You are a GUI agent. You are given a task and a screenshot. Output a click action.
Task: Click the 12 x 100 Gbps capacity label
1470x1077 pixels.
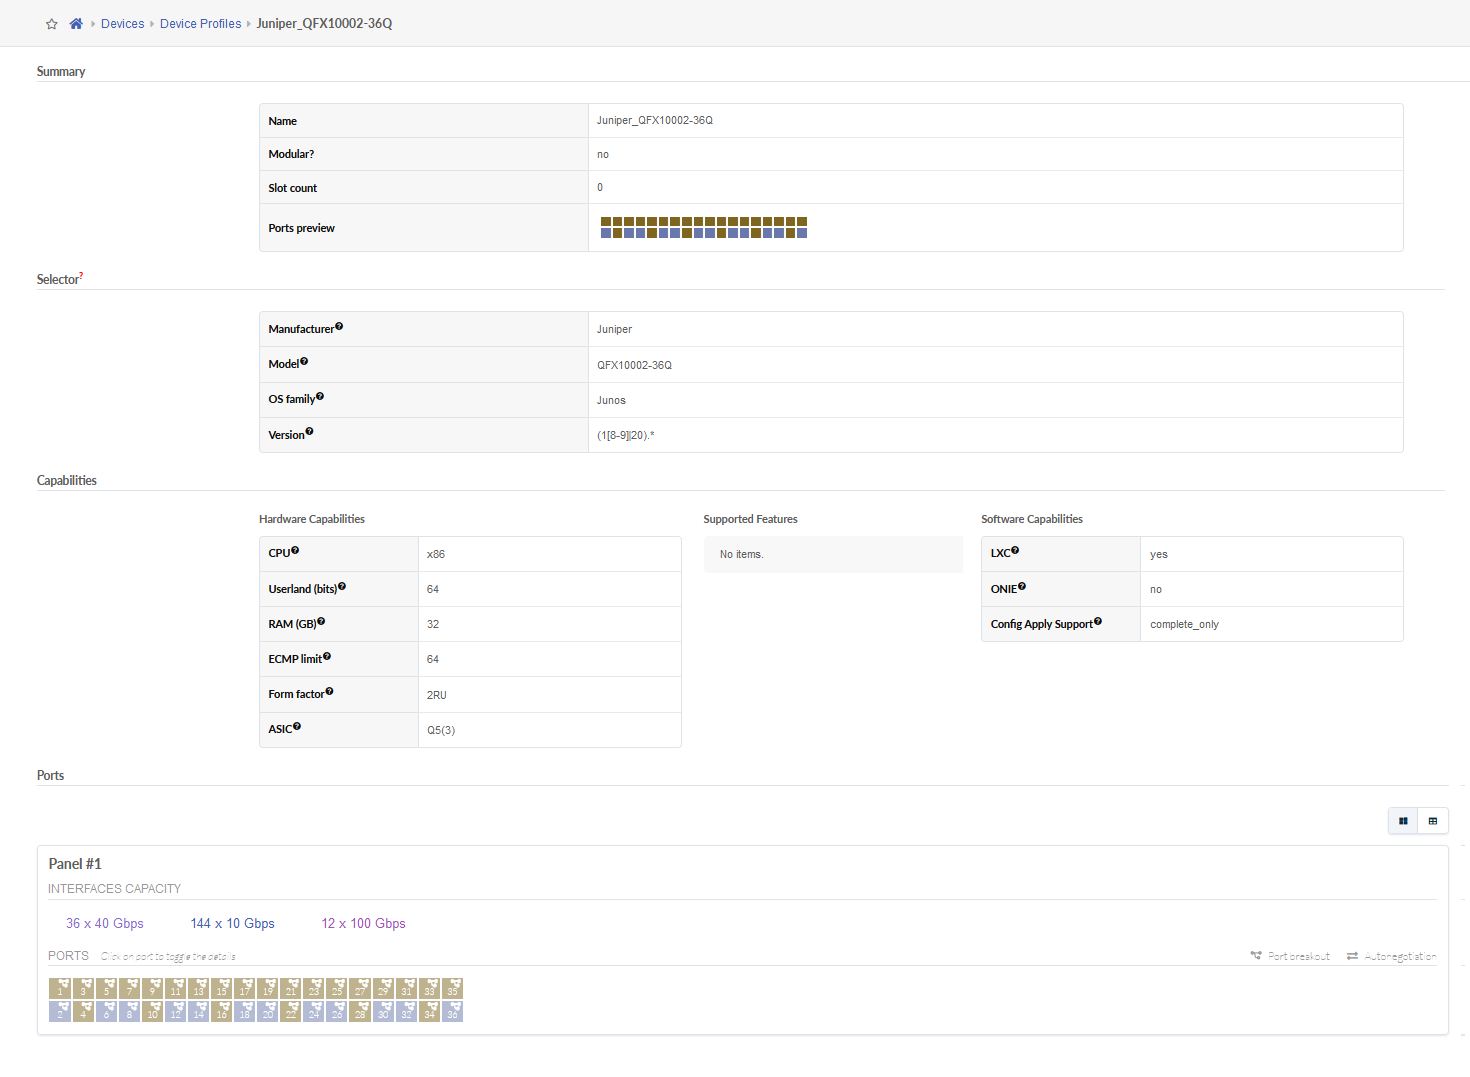click(364, 924)
